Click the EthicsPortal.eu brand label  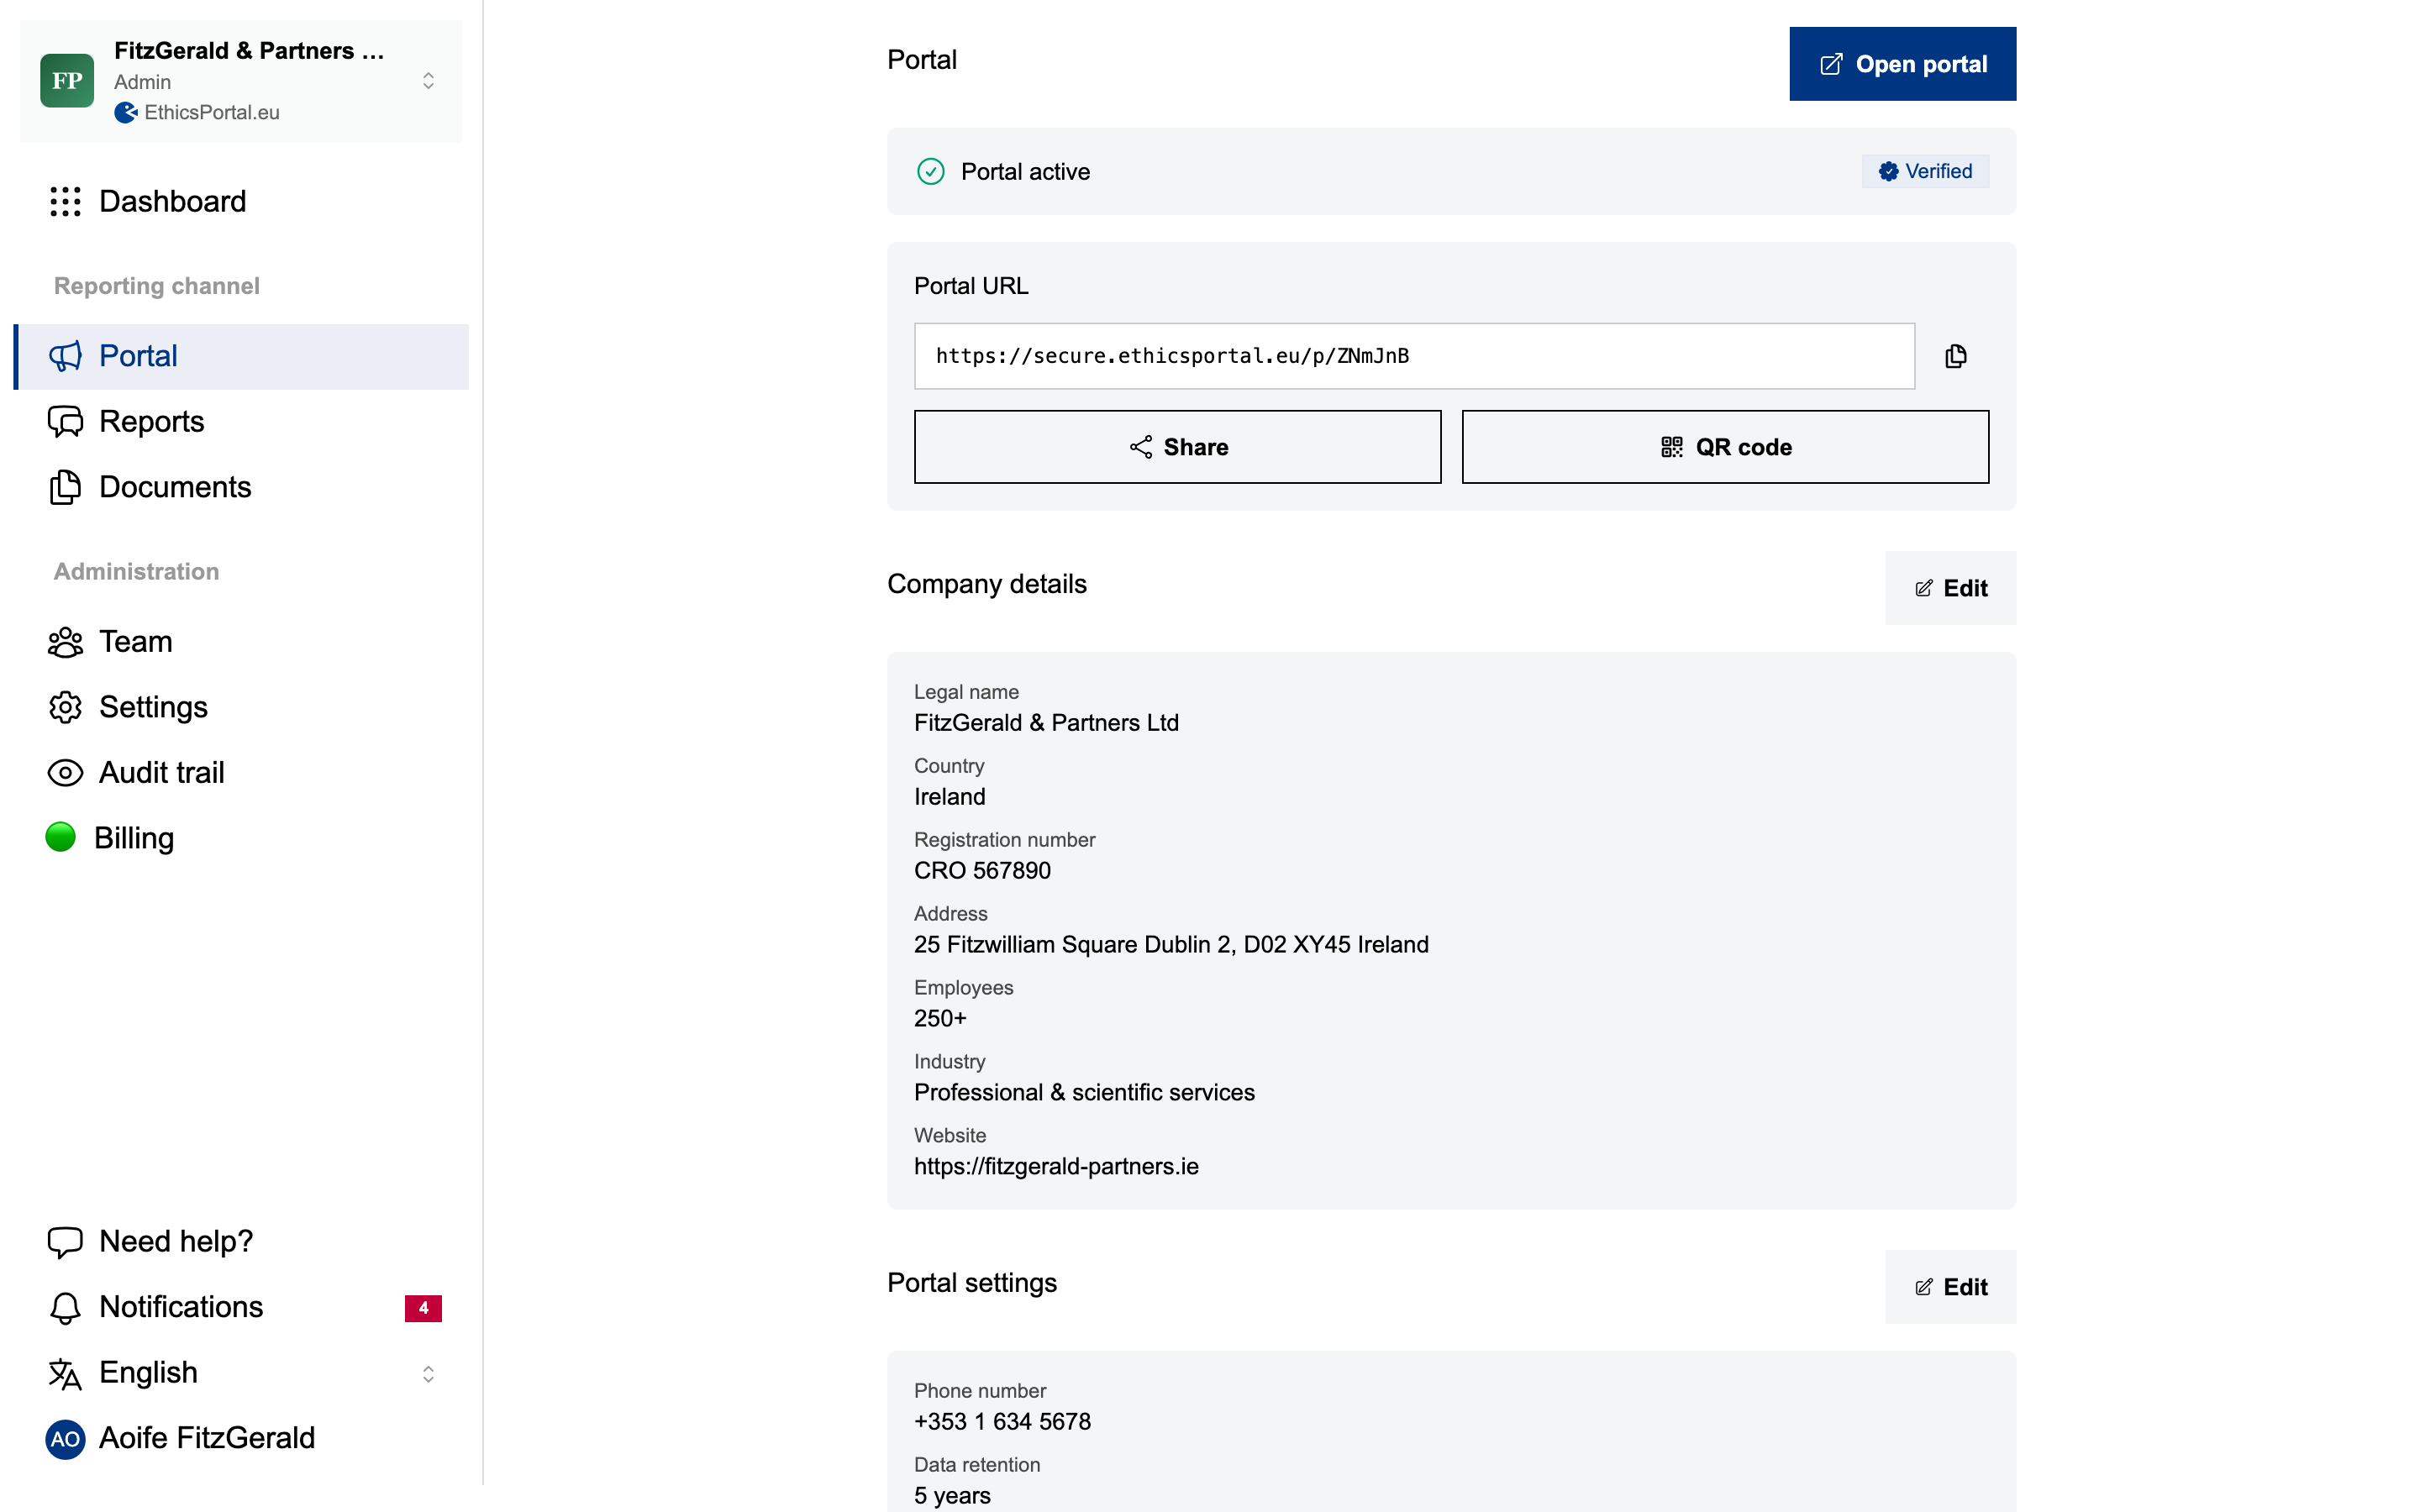point(212,113)
